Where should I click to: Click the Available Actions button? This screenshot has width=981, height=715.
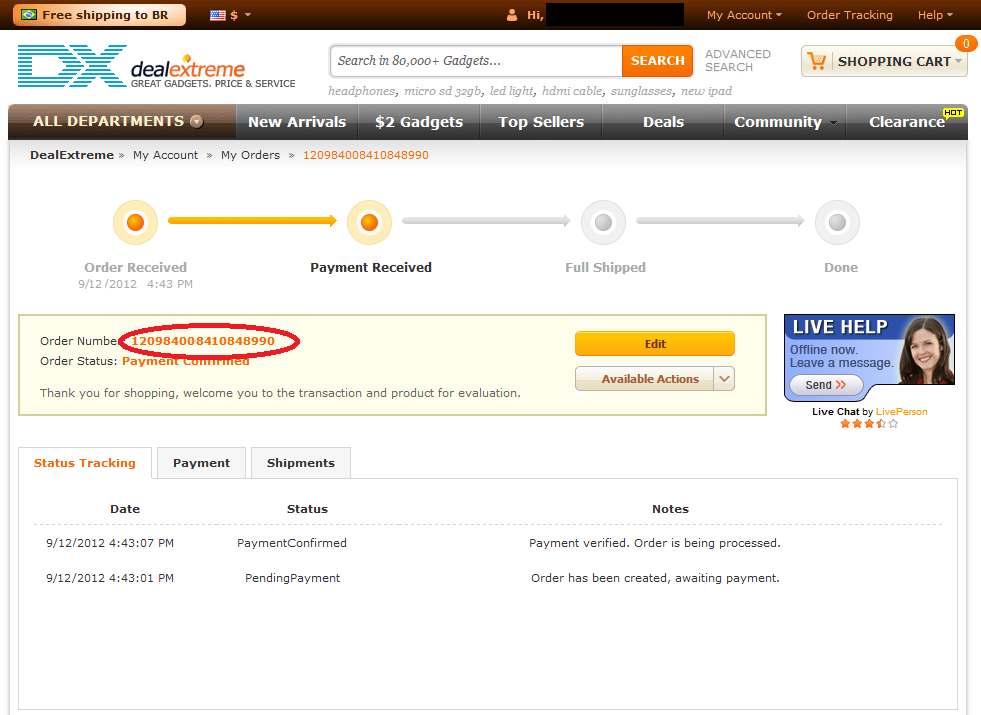click(x=644, y=379)
